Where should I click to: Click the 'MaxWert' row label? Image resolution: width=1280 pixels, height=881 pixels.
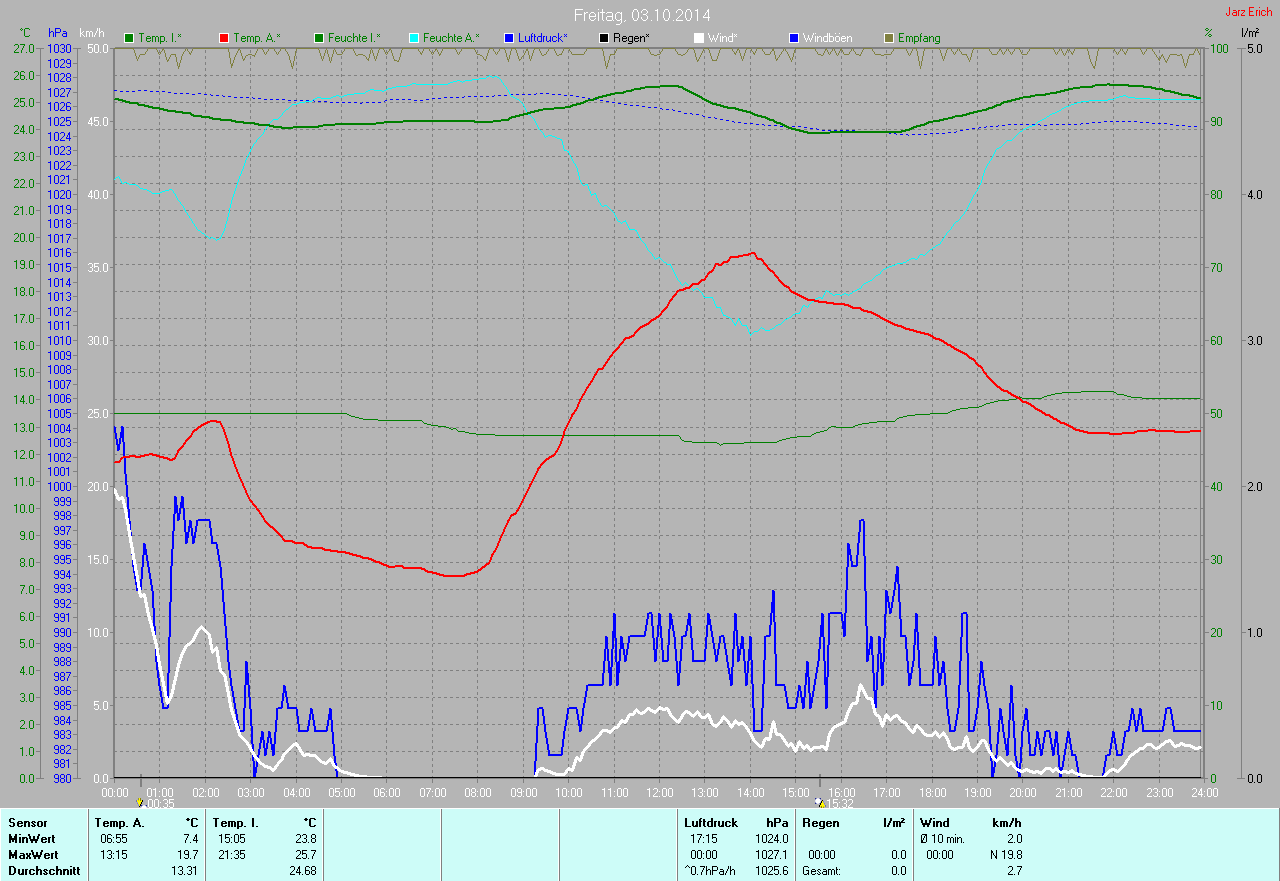point(33,855)
